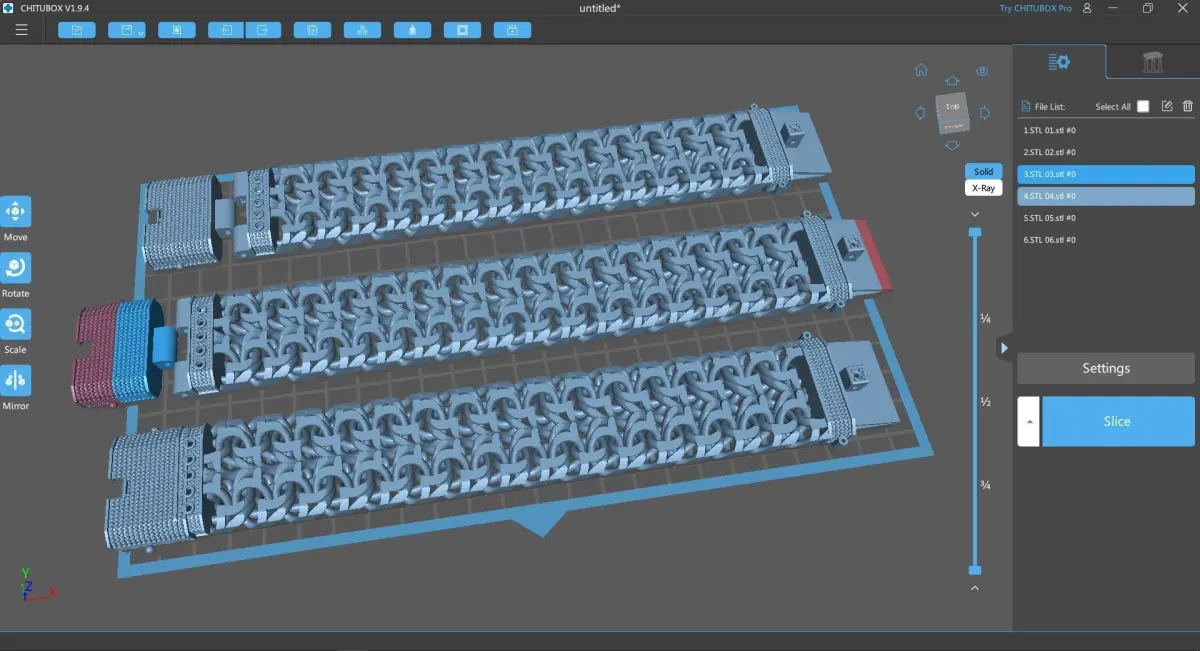
Task: Click the Open File toolbar icon
Action: pyautogui.click(x=77, y=30)
